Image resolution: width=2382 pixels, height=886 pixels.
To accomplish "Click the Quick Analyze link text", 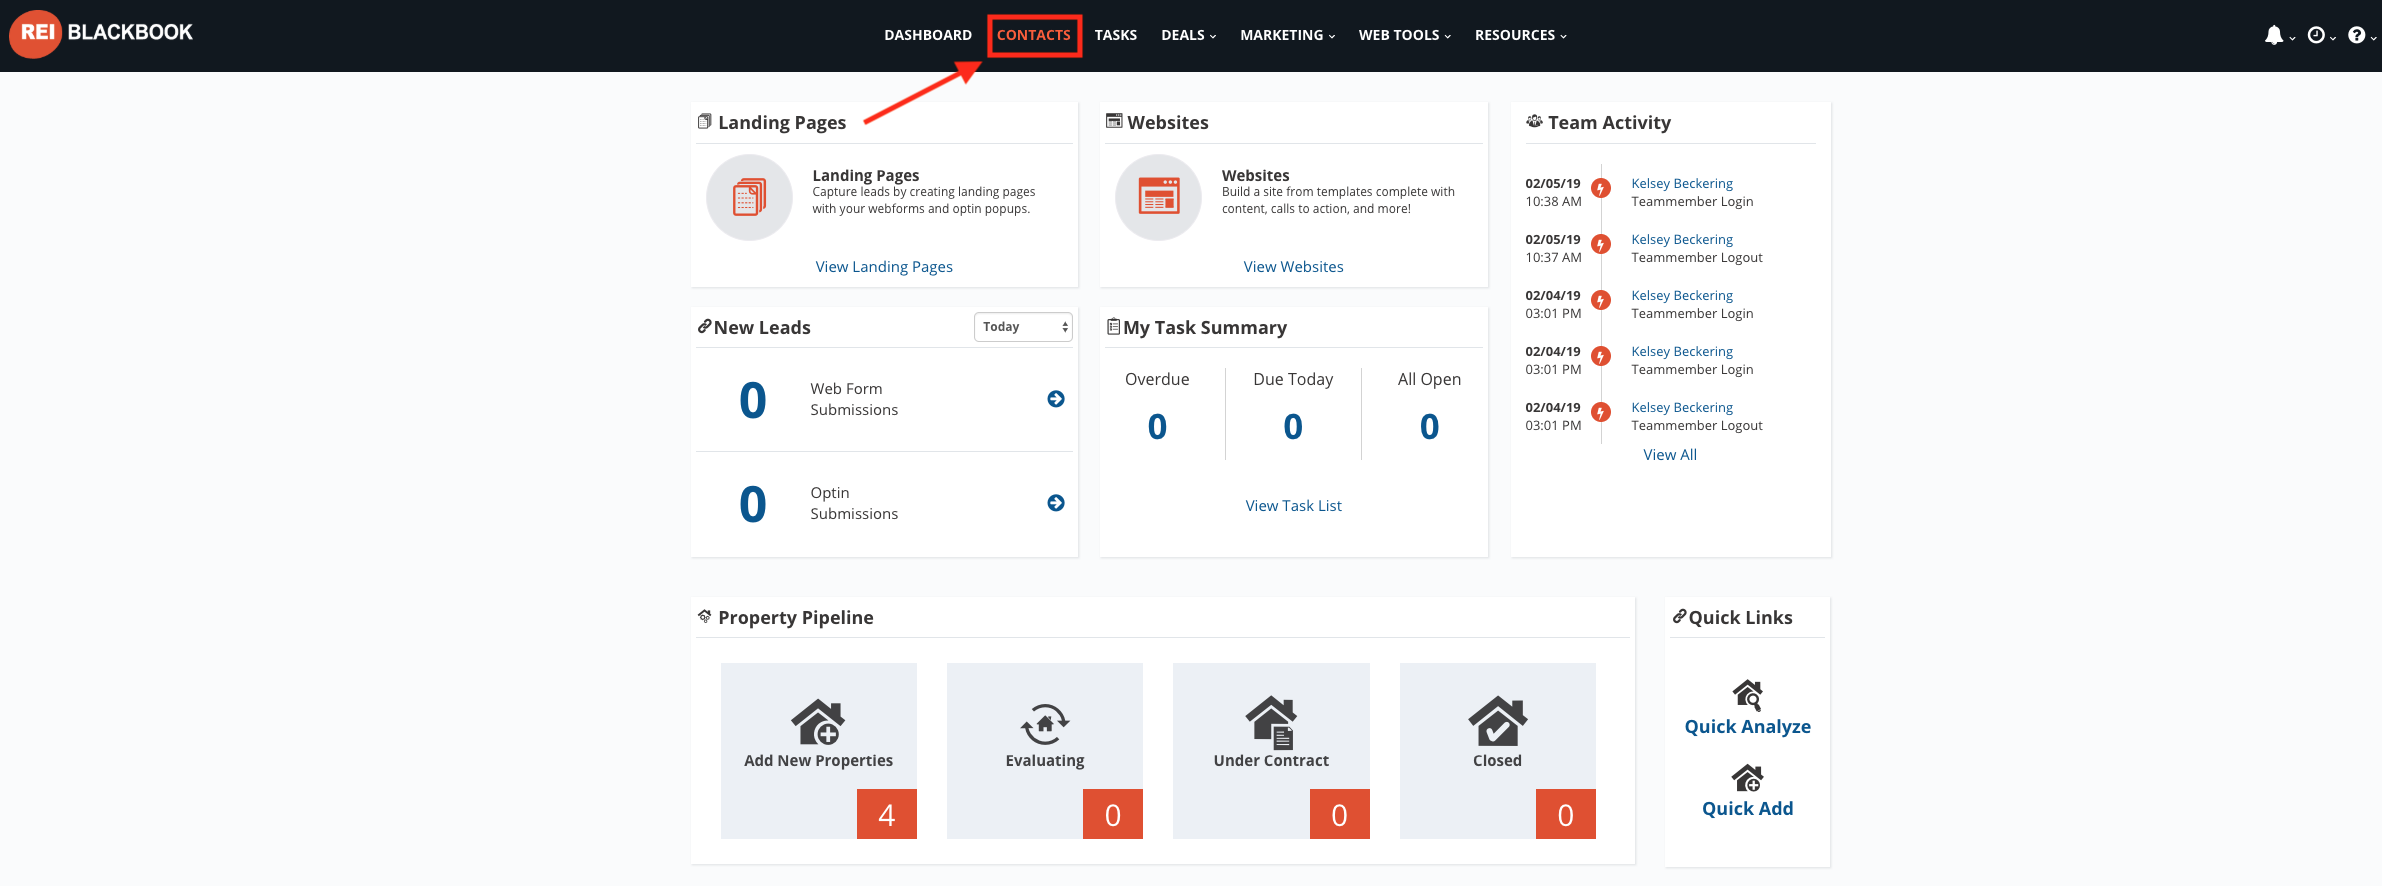I will tap(1747, 727).
